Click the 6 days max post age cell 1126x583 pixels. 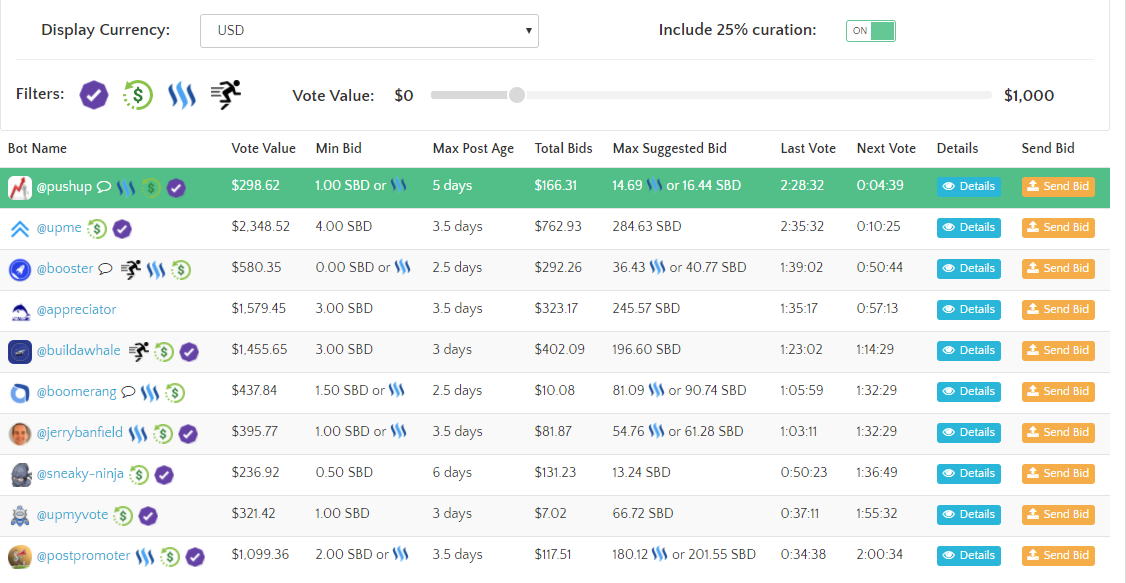pos(452,472)
